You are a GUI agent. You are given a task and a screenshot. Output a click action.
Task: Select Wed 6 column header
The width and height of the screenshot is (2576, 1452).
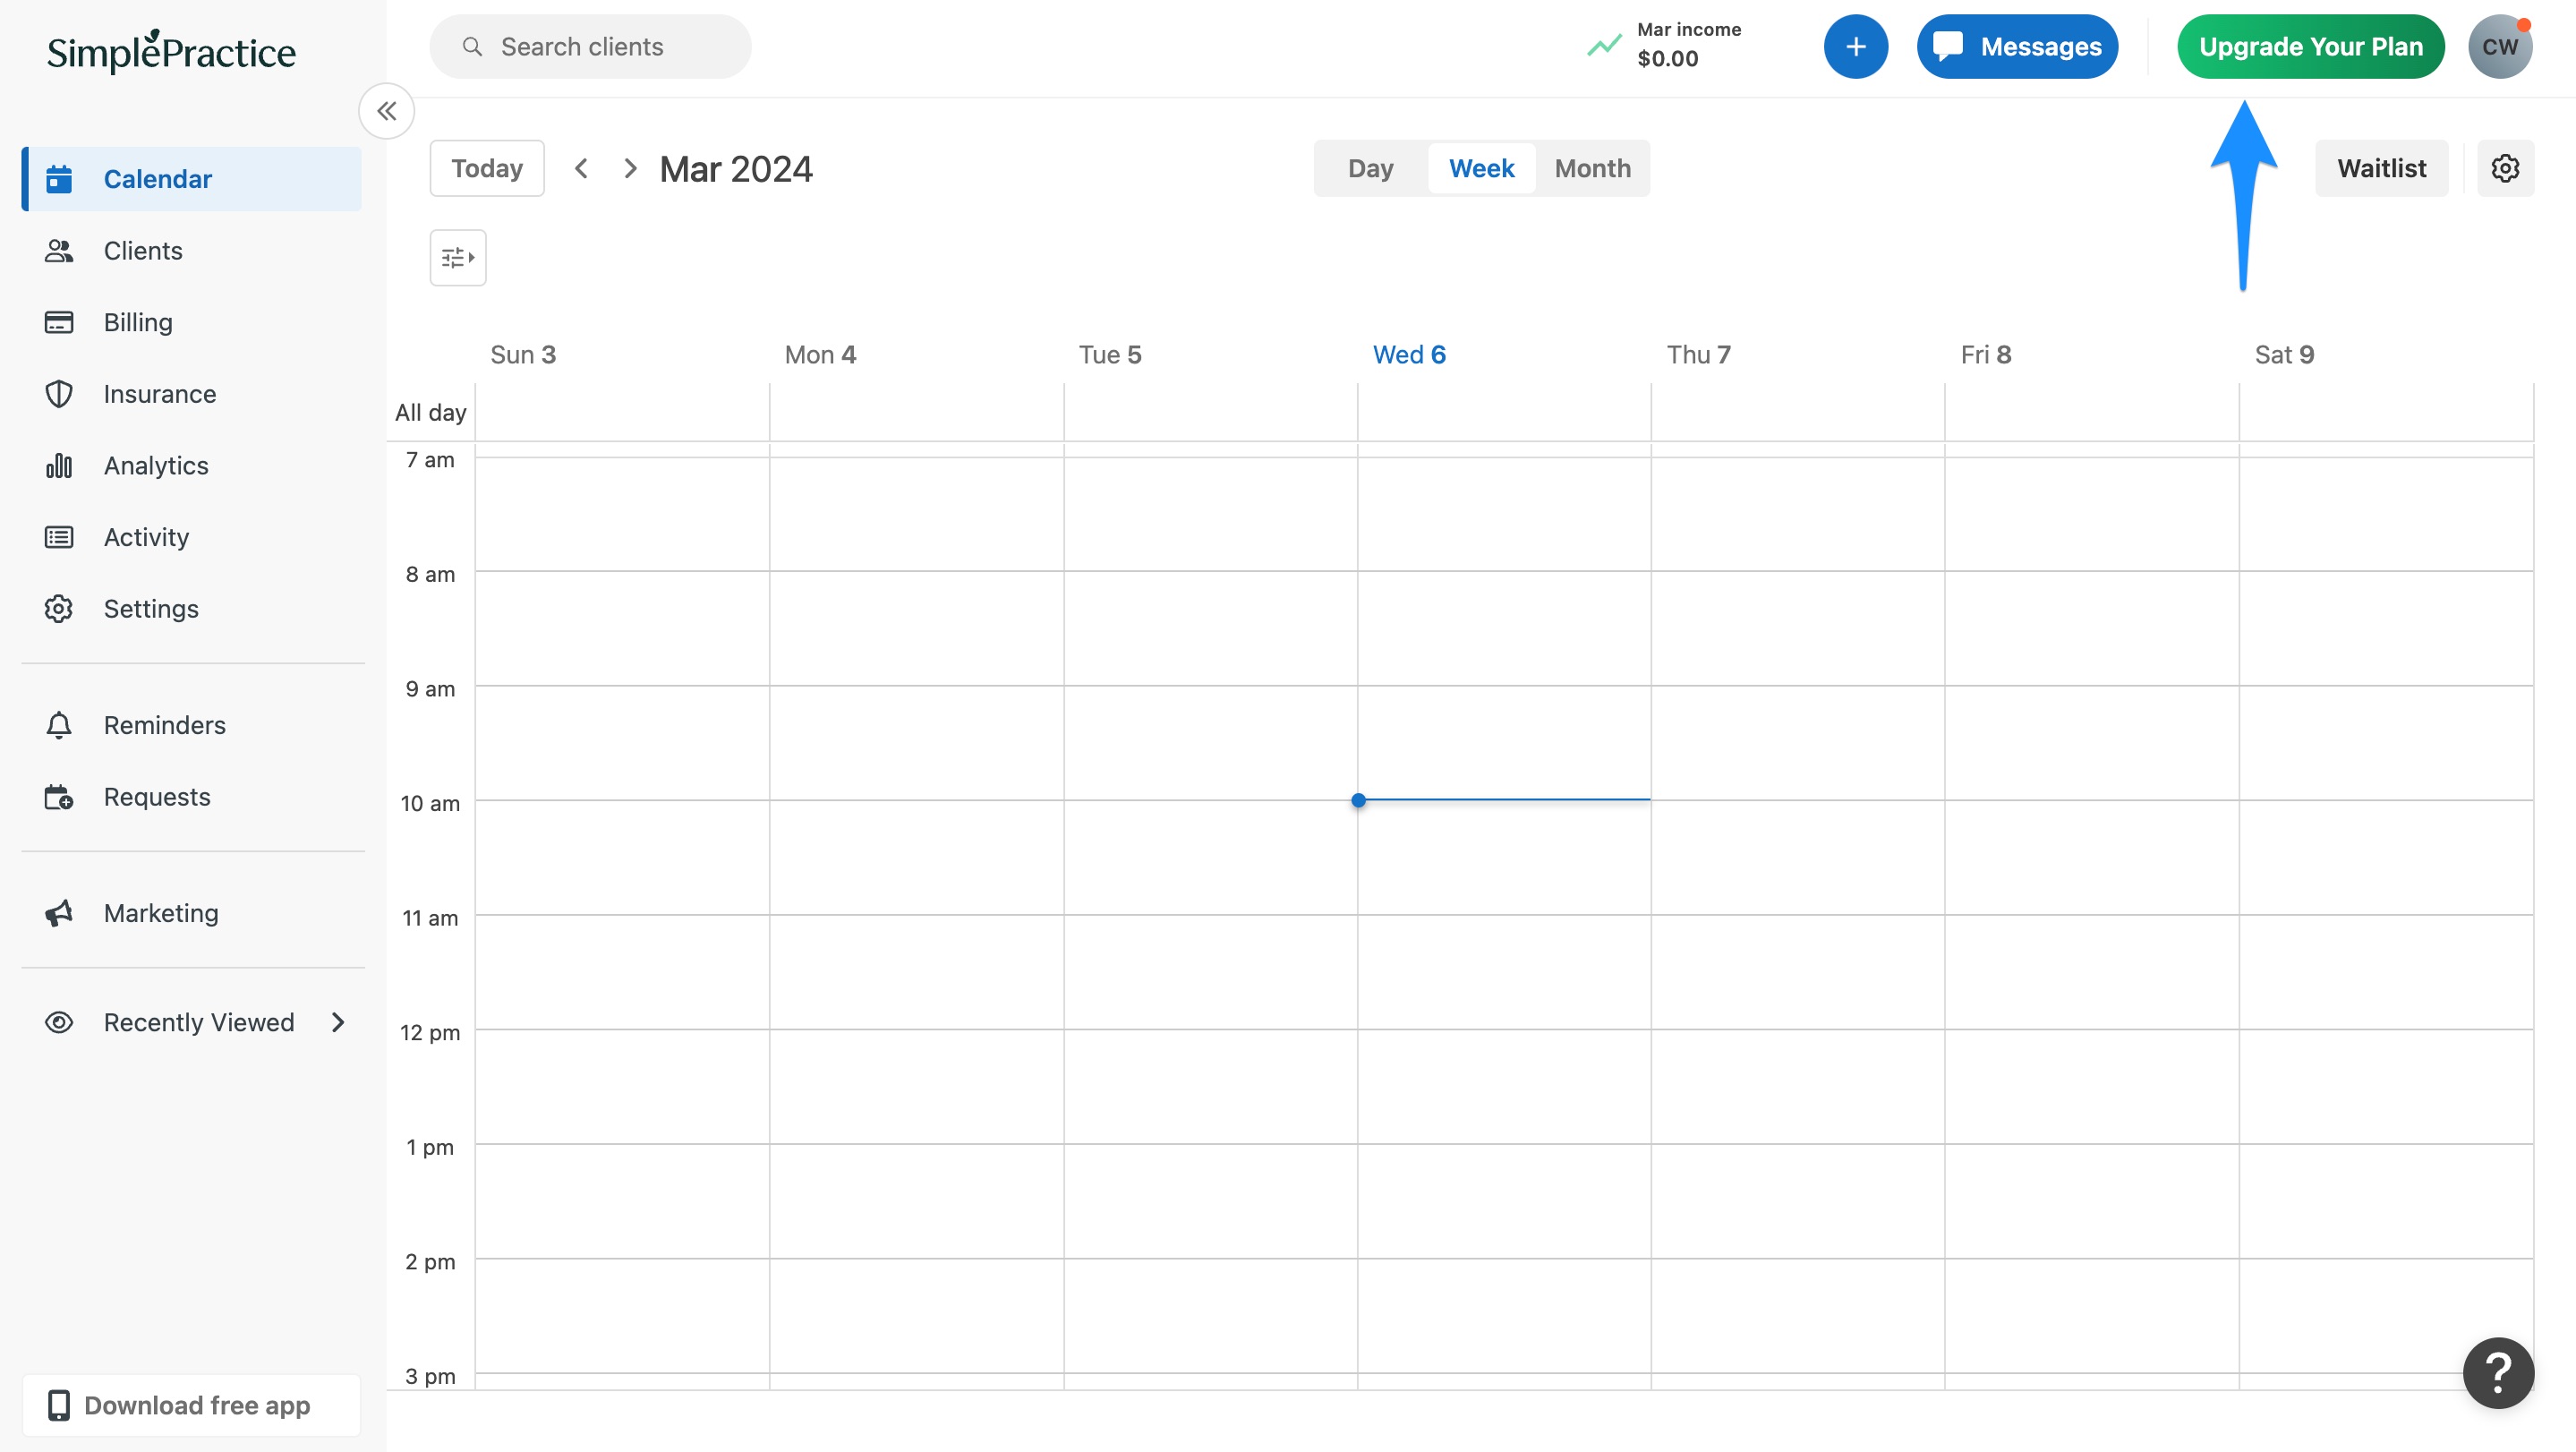(1409, 355)
